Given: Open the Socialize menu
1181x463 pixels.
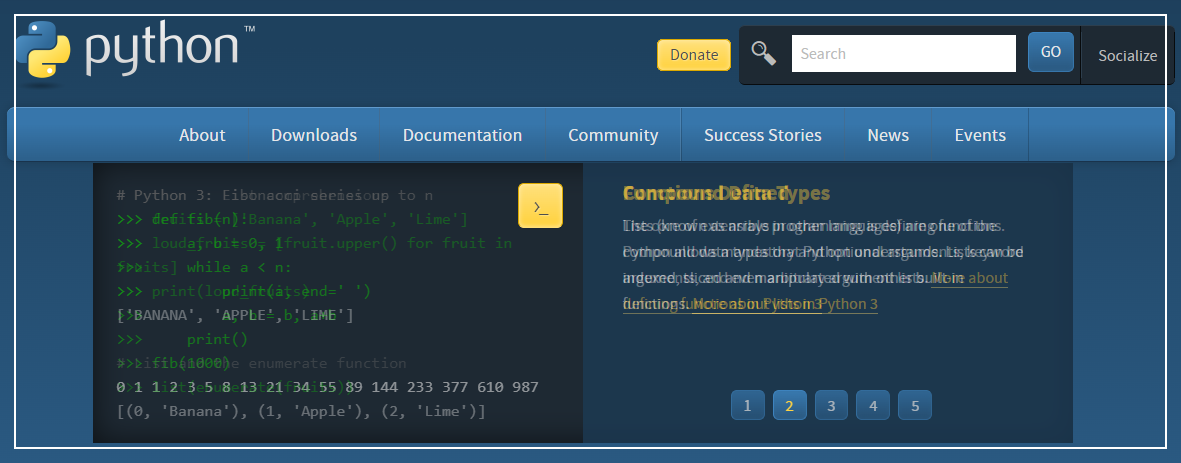Looking at the screenshot, I should [x=1127, y=55].
